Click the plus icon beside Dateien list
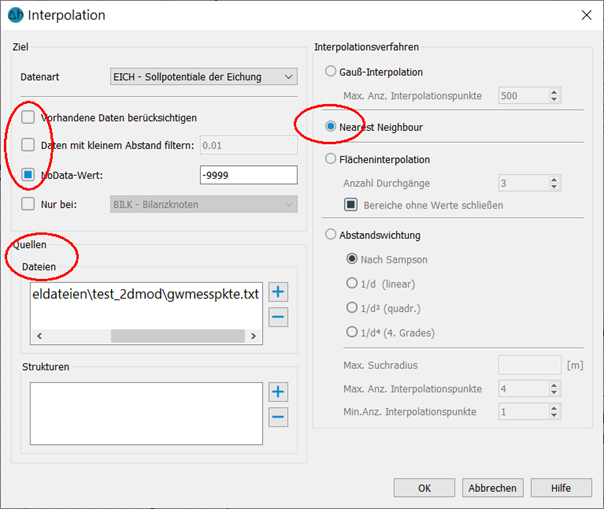Viewport: 605px width, 510px height. click(x=279, y=292)
